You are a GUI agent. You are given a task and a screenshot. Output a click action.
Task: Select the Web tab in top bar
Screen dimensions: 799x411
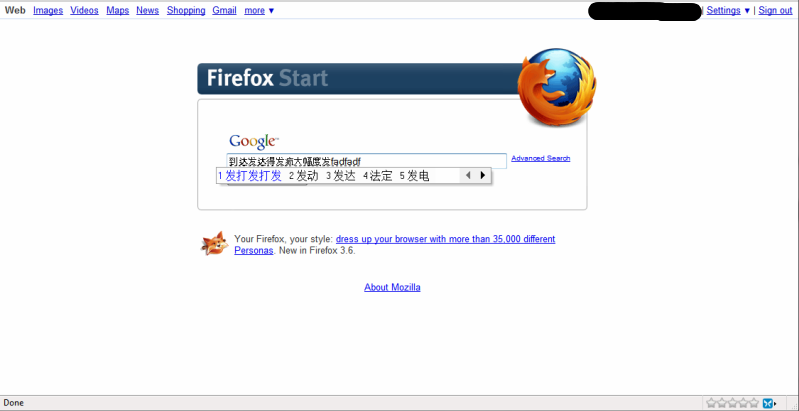[x=15, y=10]
